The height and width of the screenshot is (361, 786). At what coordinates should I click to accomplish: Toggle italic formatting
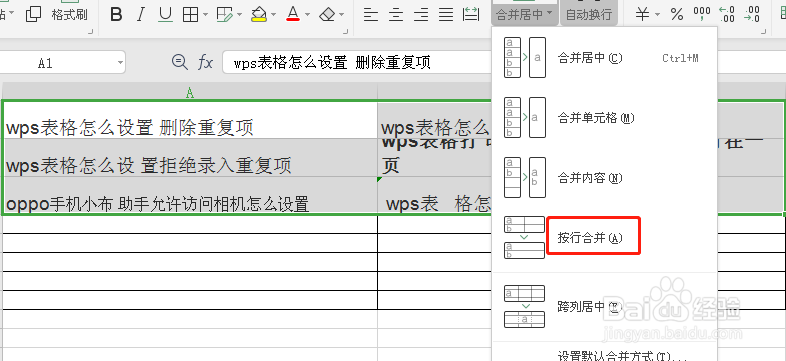[141, 15]
